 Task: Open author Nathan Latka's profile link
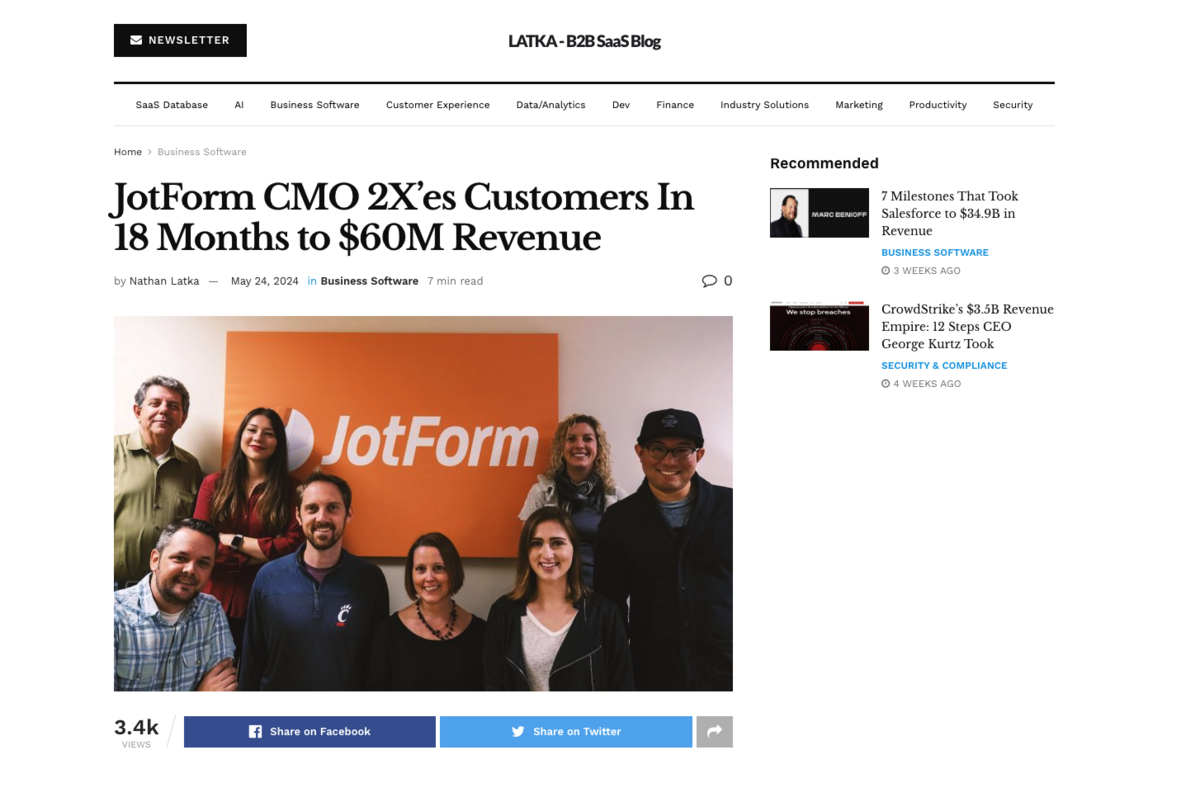point(164,281)
